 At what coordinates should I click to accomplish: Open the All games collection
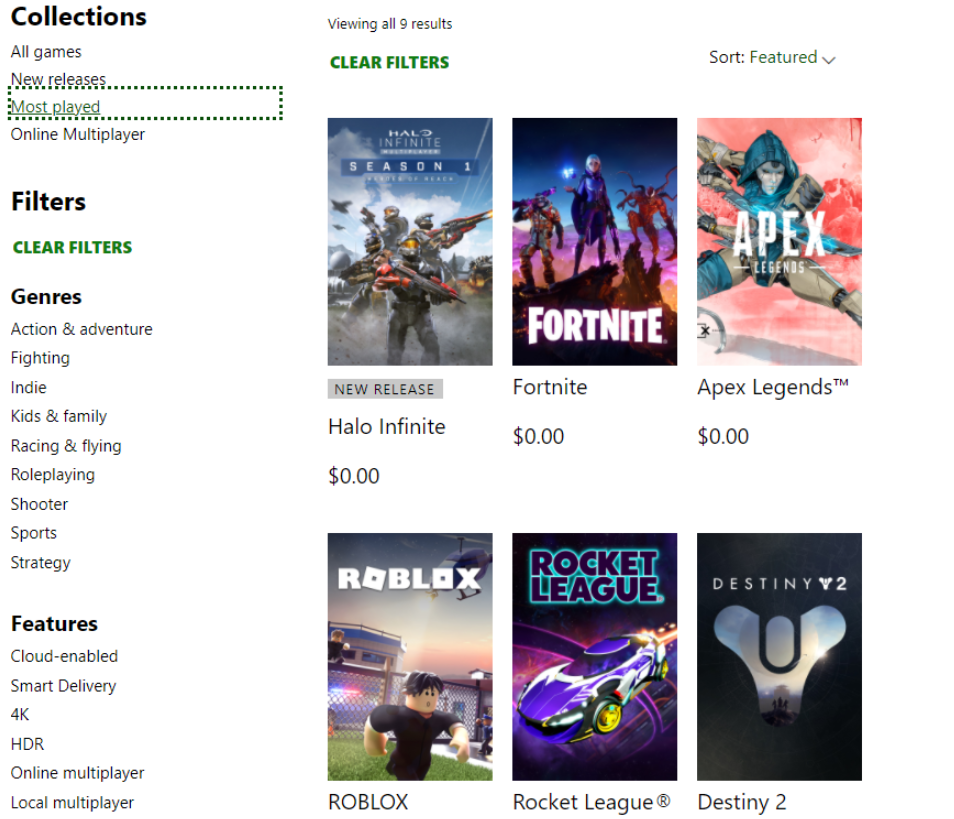pyautogui.click(x=46, y=52)
